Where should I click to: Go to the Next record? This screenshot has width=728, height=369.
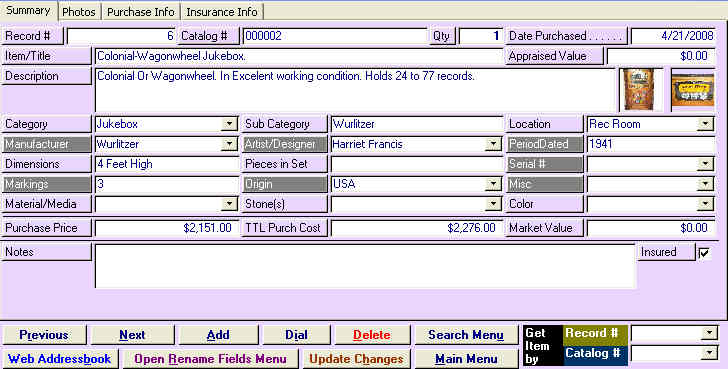pyautogui.click(x=132, y=335)
